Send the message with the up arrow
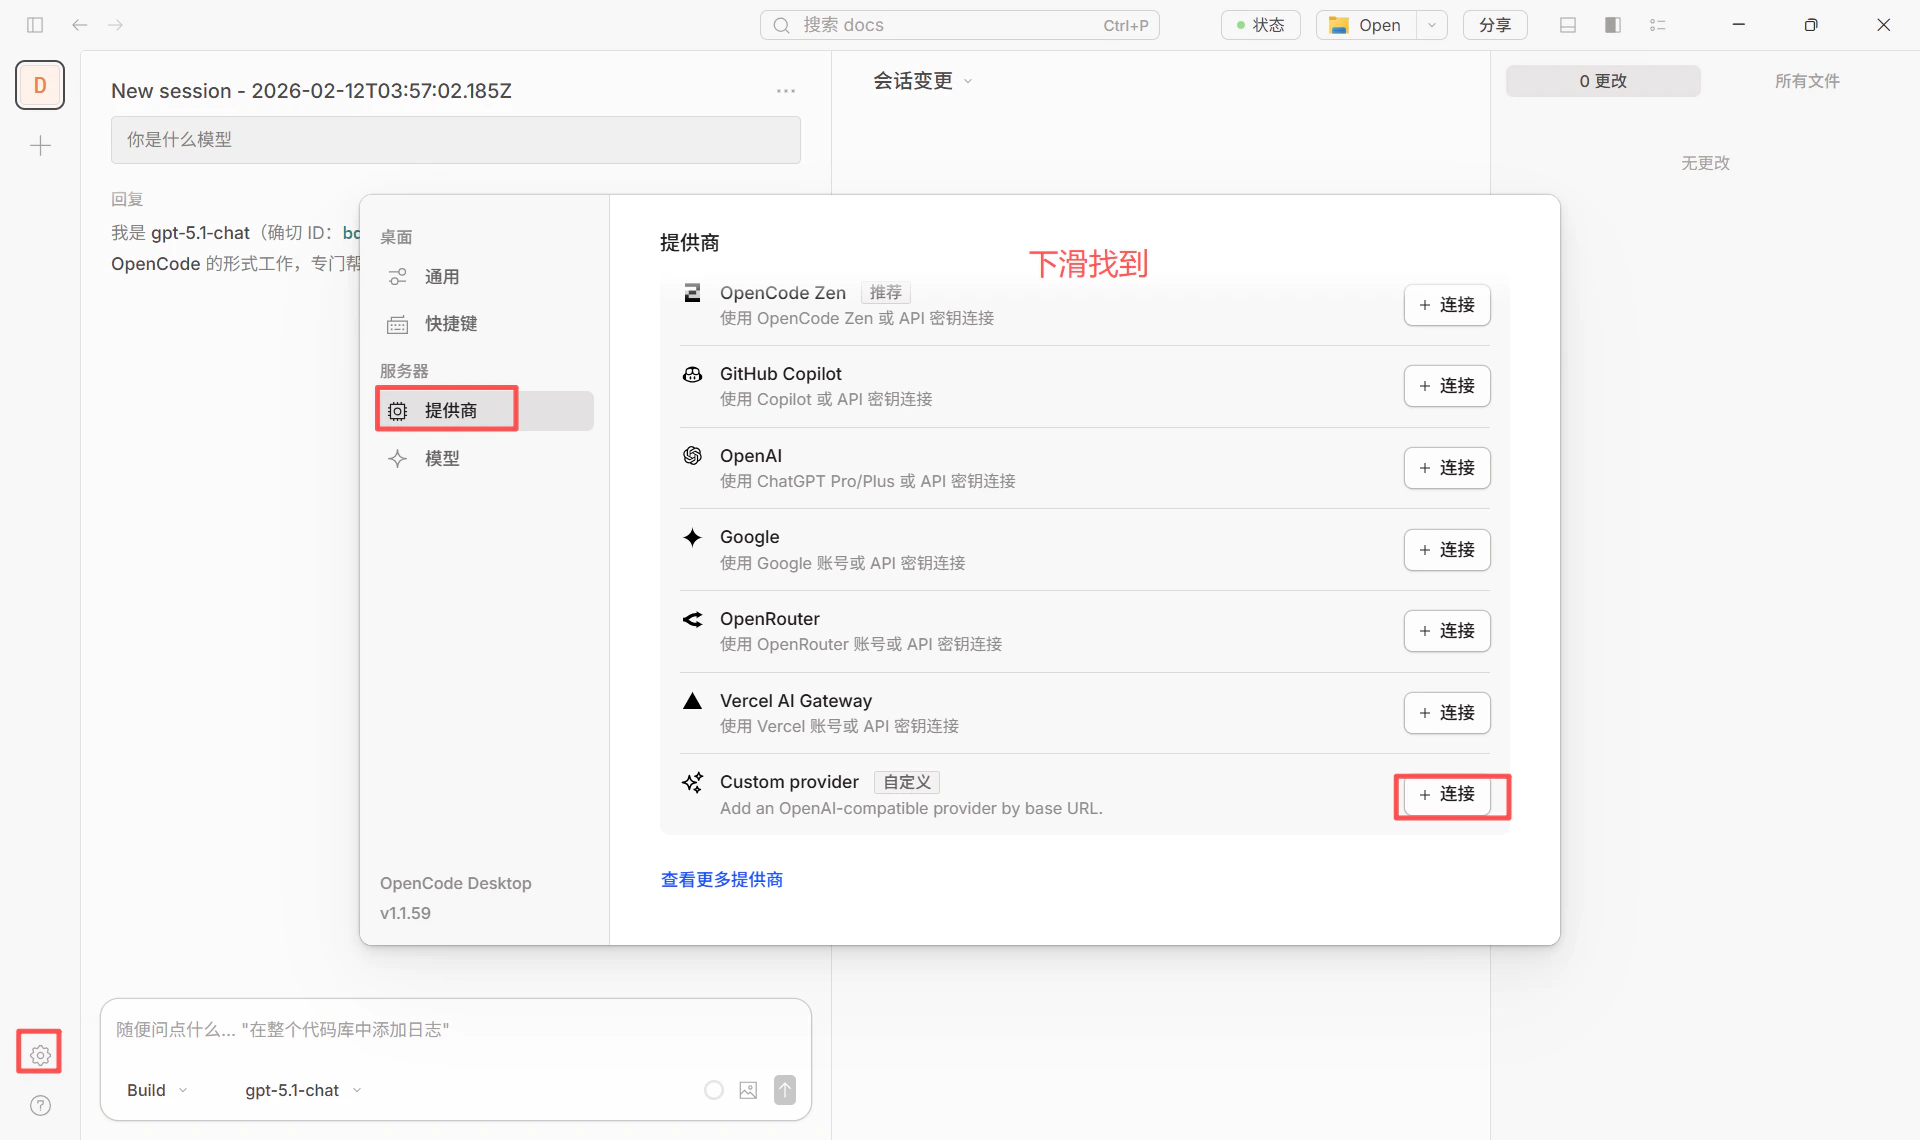The width and height of the screenshot is (1920, 1140). [785, 1090]
